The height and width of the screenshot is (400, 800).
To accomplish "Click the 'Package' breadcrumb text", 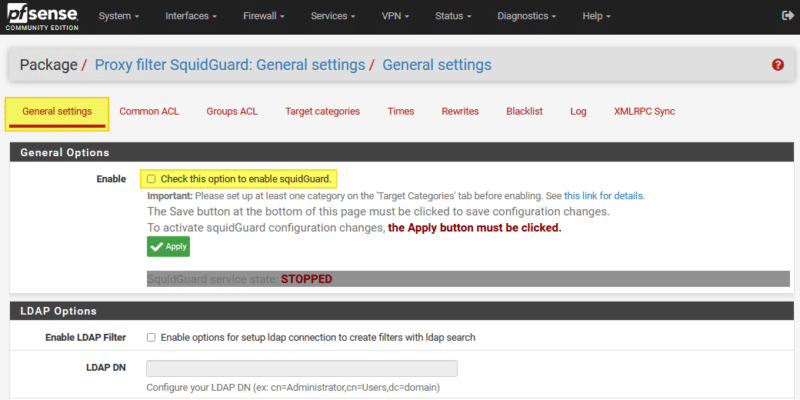I will tap(48, 65).
